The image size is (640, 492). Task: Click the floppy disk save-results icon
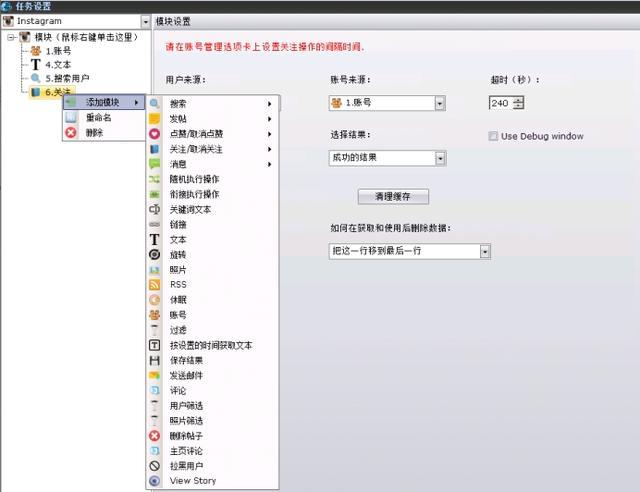[x=154, y=360]
